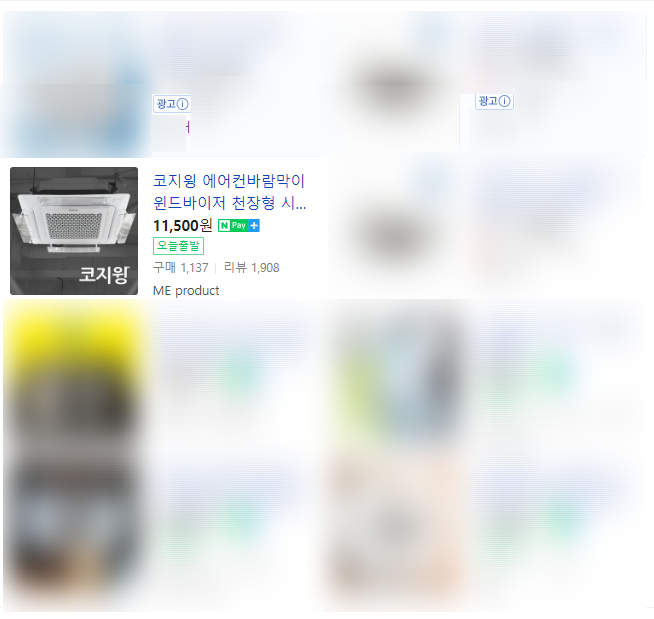Visit the ME product seller link

click(186, 291)
